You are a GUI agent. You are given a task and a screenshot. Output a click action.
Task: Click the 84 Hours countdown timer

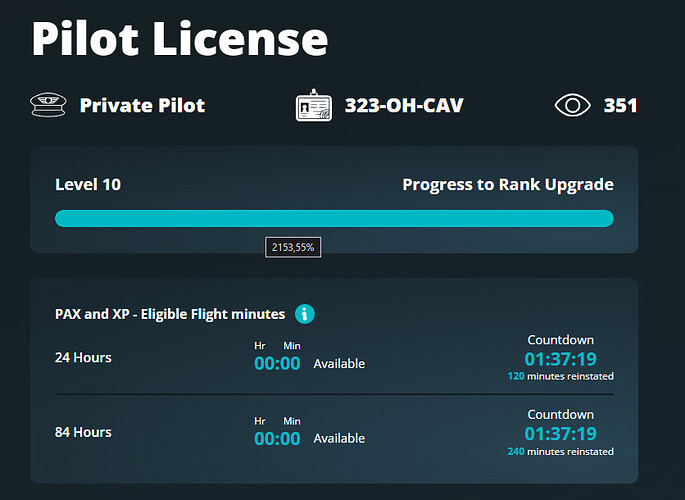click(560, 434)
